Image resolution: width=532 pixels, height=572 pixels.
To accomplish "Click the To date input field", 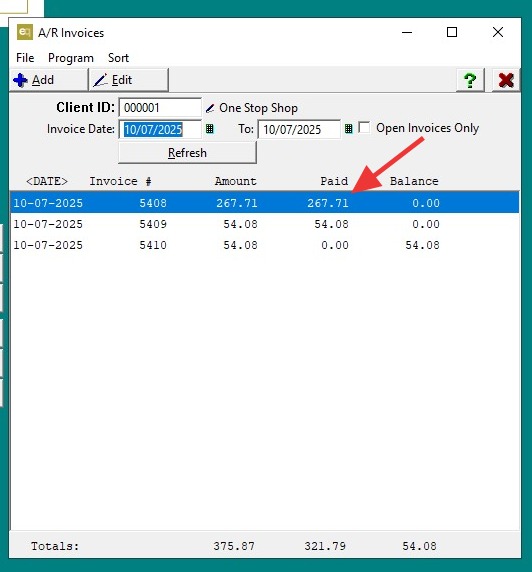I will 299,129.
